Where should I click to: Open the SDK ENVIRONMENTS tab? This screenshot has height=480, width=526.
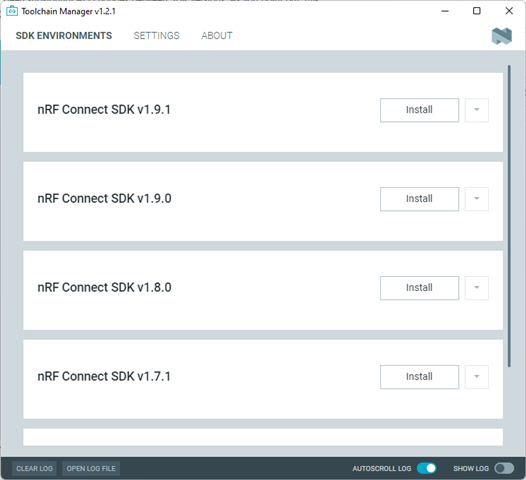pyautogui.click(x=64, y=36)
